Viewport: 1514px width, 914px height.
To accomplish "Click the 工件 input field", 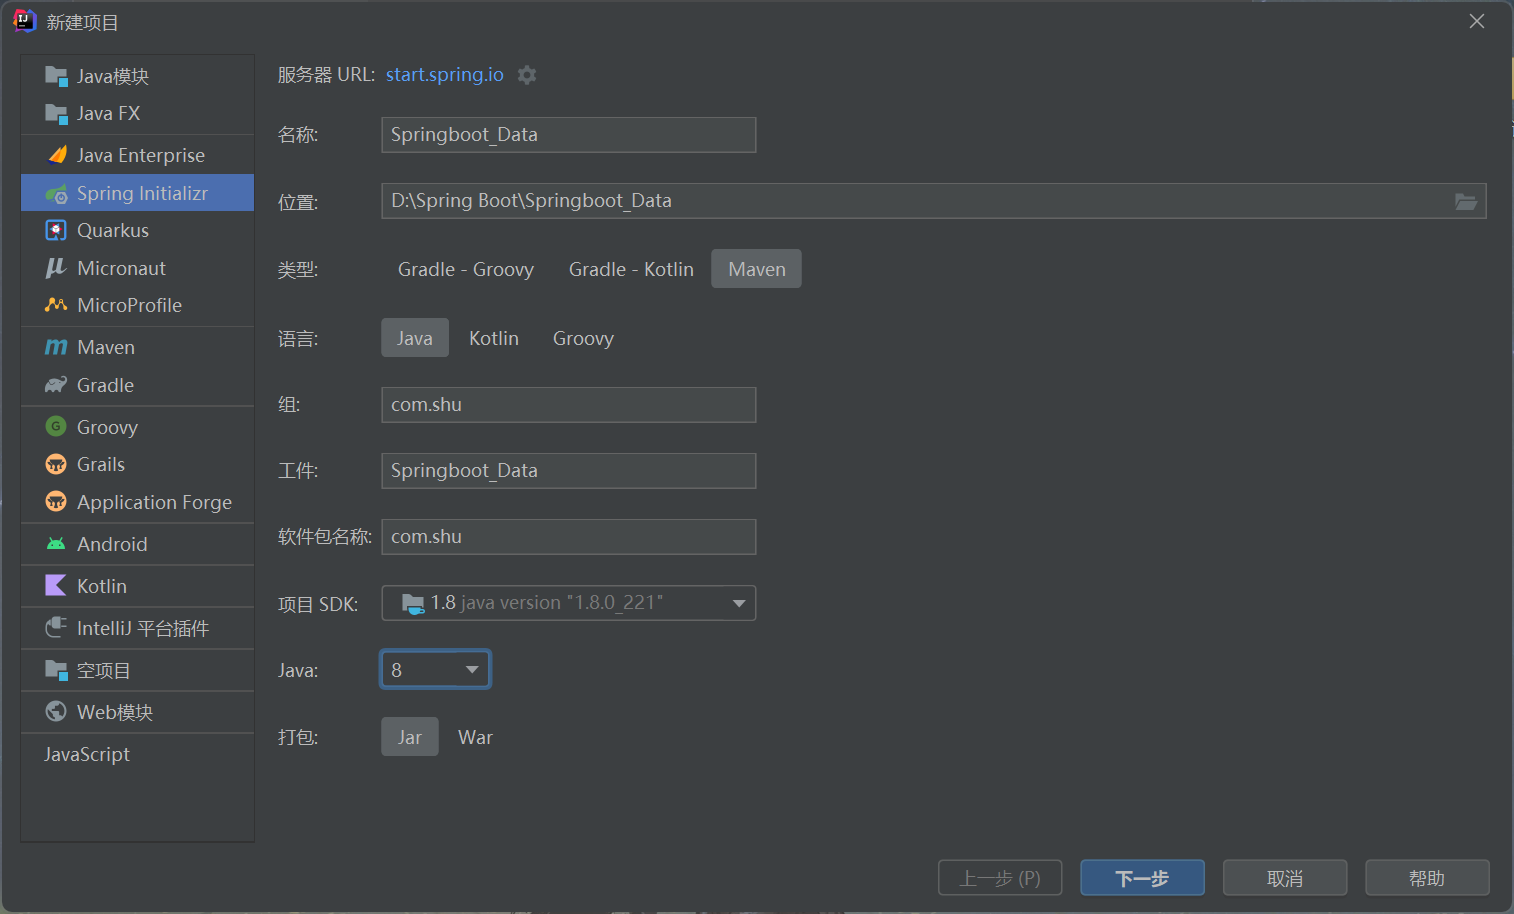I will point(568,471).
